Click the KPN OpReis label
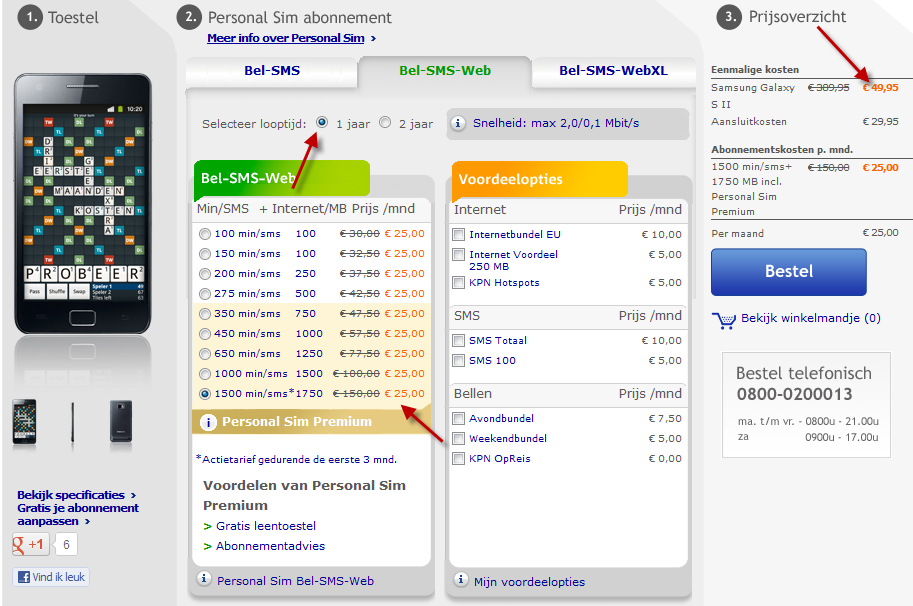This screenshot has width=913, height=606. tap(500, 458)
